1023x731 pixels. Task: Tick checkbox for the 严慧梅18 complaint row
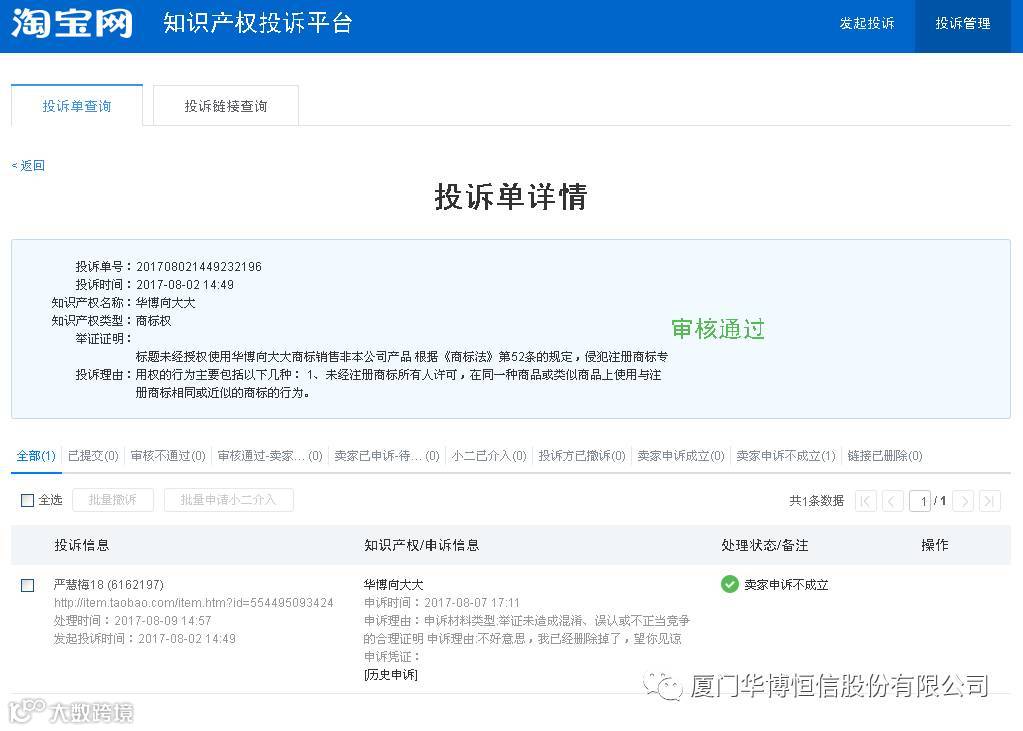pyautogui.click(x=27, y=585)
